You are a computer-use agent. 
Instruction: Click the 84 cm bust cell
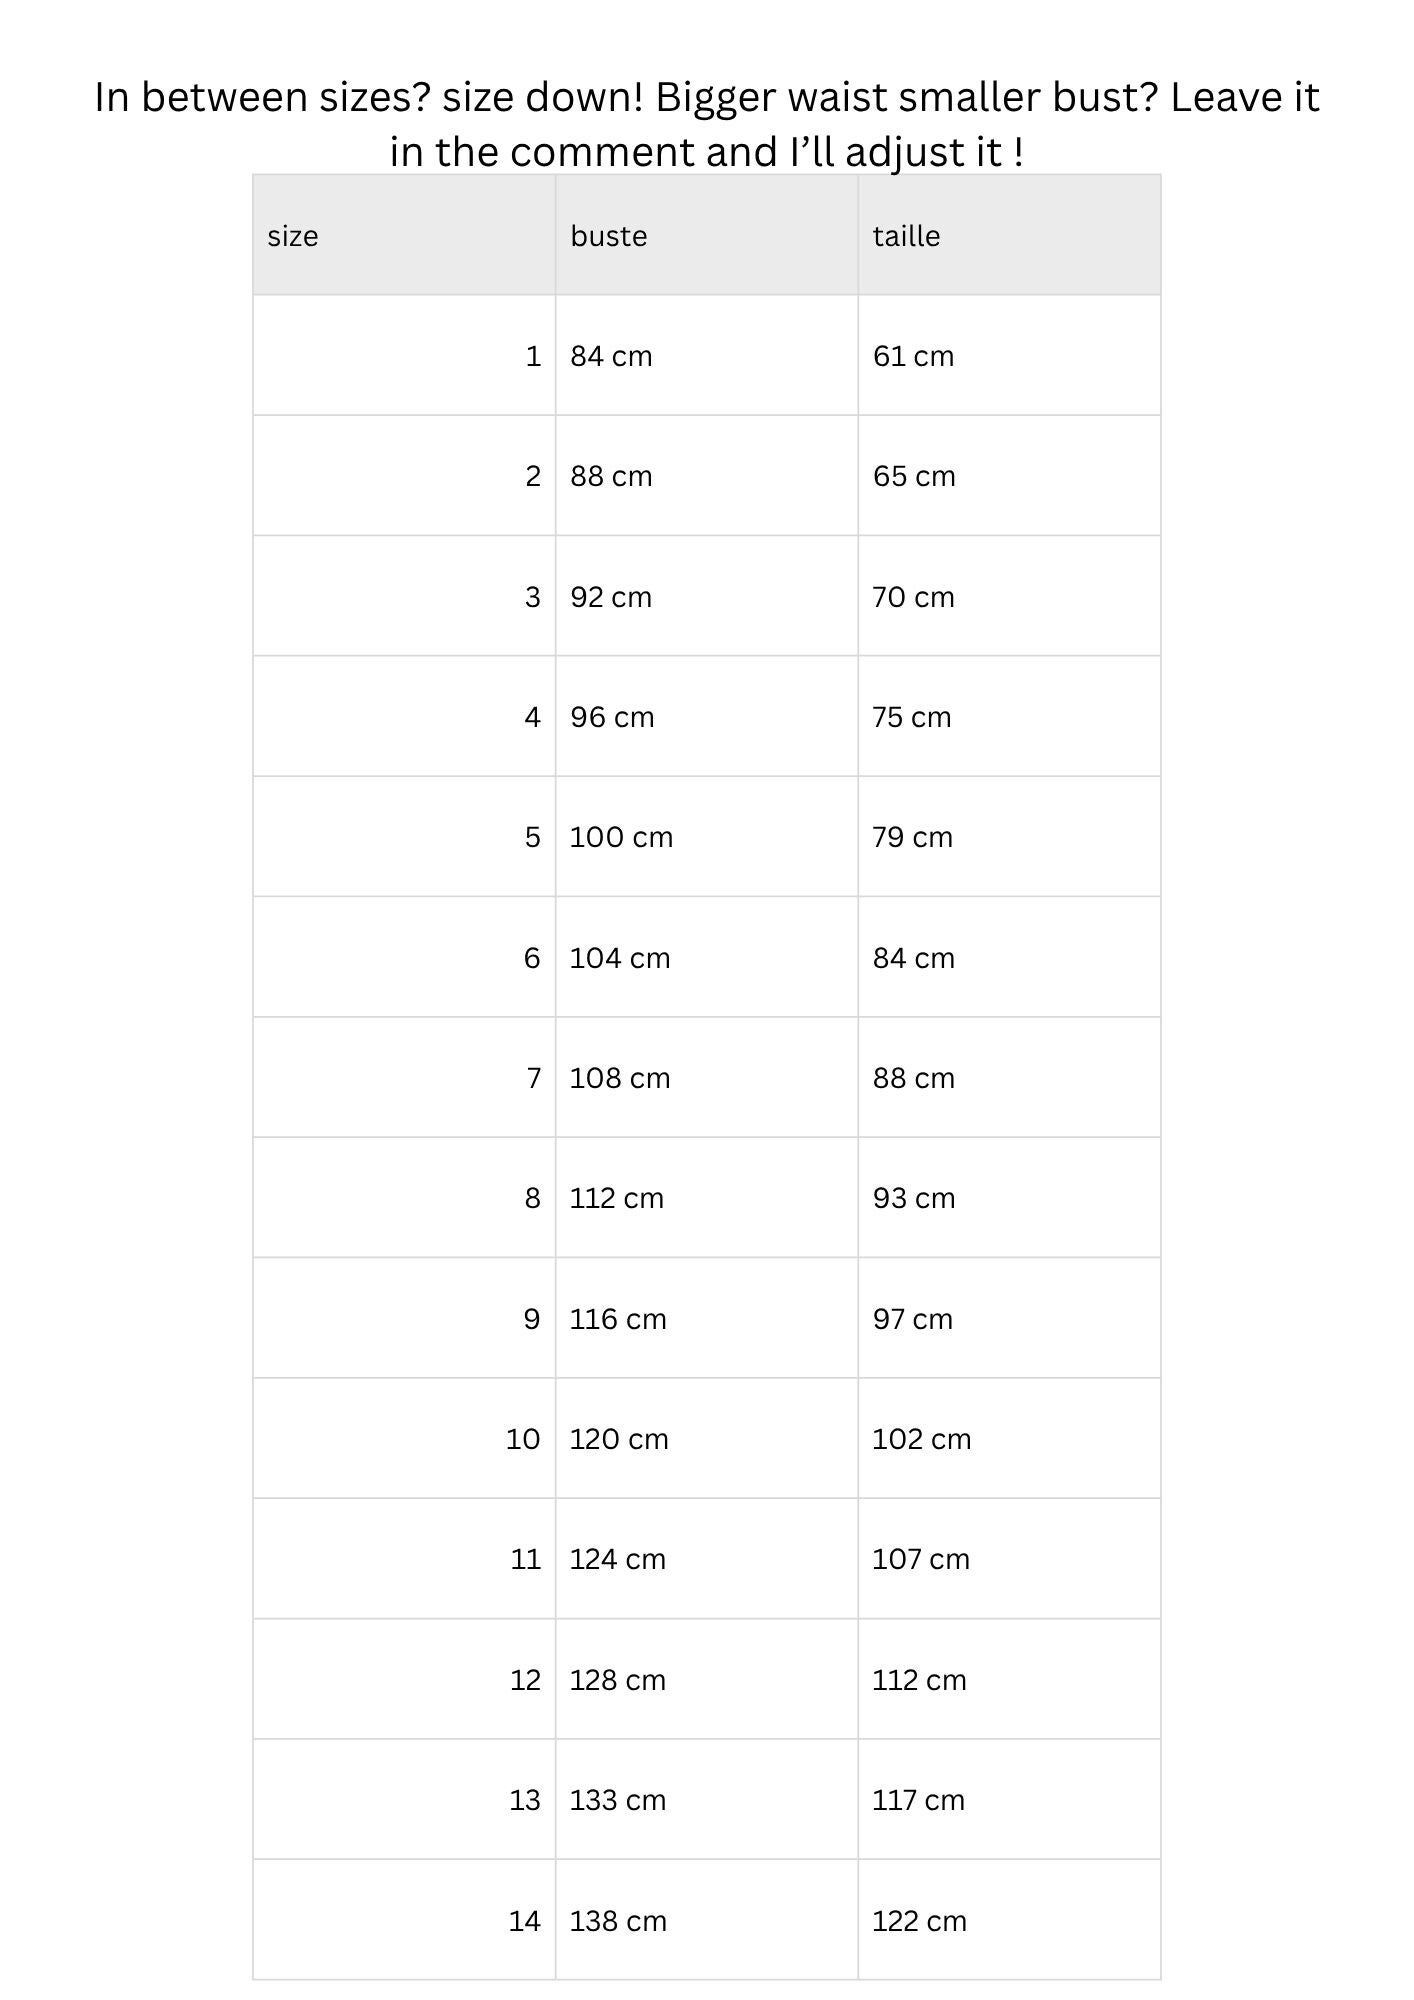pyautogui.click(x=706, y=356)
